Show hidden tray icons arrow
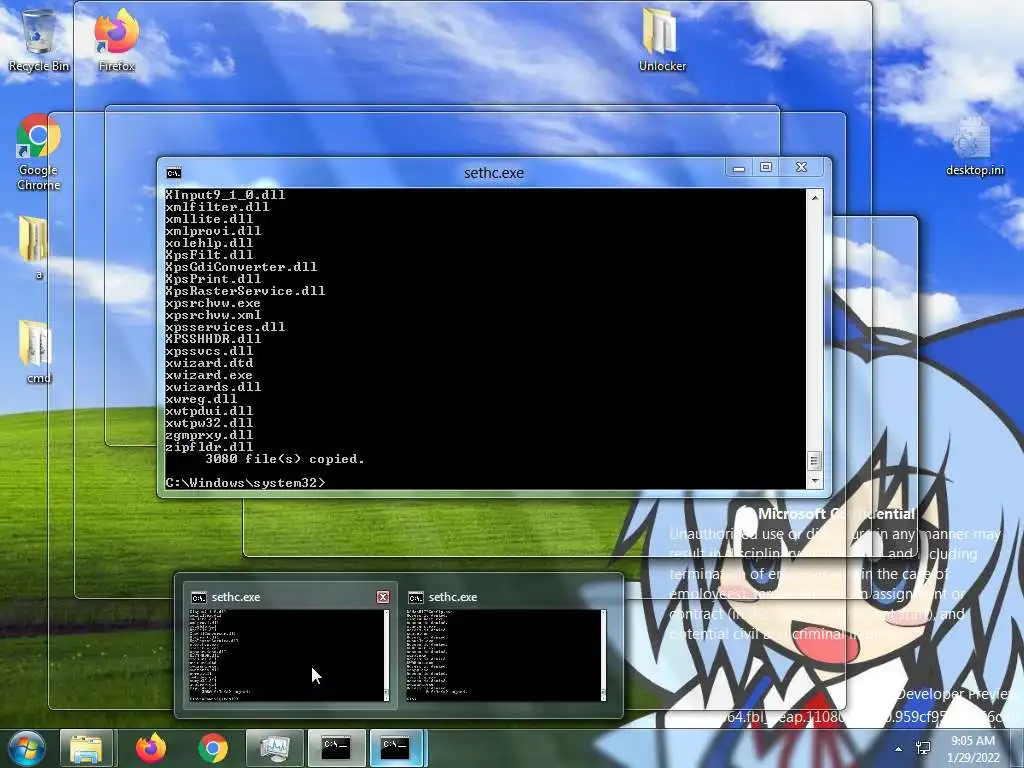Viewport: 1024px width, 768px height. click(899, 749)
